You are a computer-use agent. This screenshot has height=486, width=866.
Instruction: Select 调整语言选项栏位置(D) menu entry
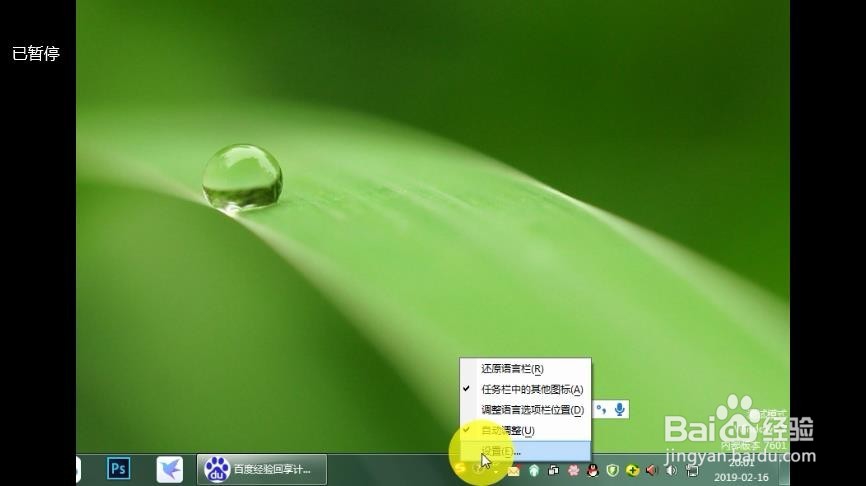525,410
